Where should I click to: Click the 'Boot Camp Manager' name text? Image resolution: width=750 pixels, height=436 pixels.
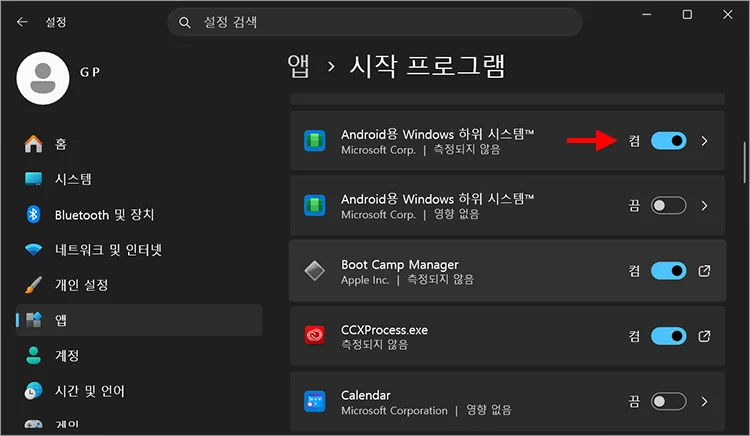399,264
